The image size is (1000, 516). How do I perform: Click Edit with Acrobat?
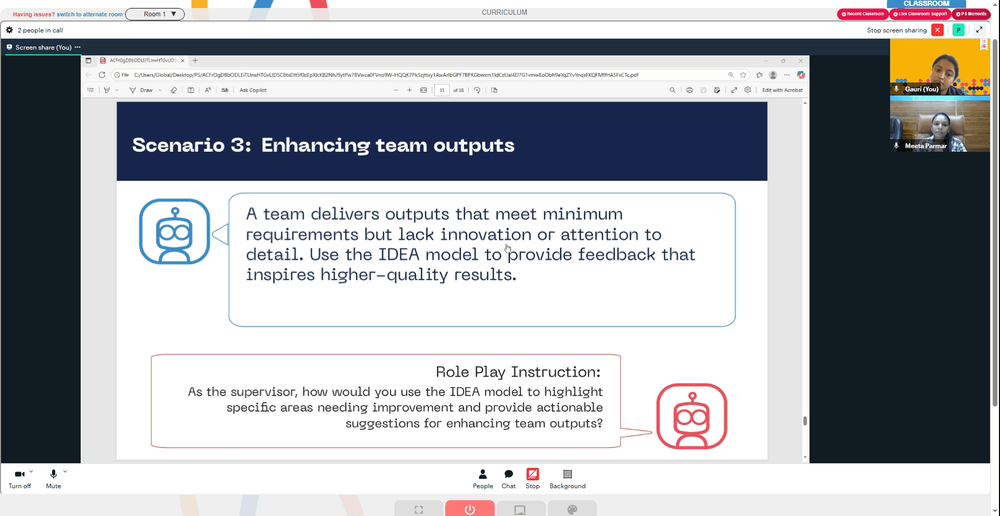pos(782,90)
